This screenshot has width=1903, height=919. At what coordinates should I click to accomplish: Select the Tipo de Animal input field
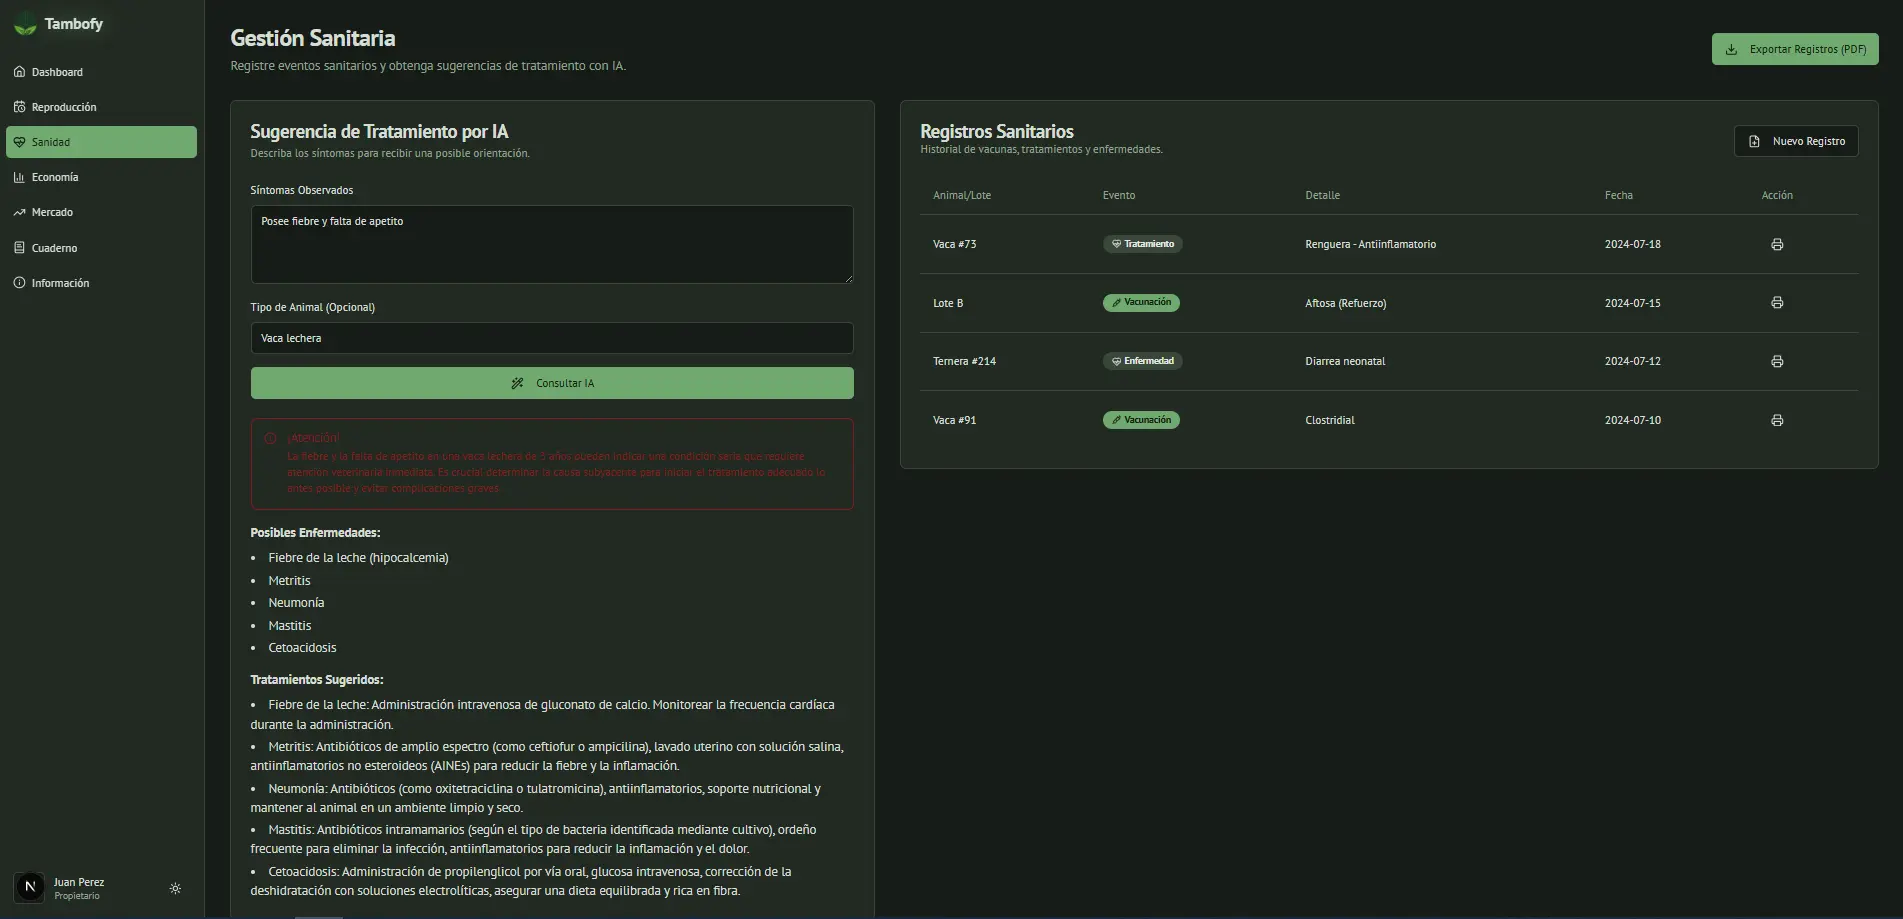[551, 338]
